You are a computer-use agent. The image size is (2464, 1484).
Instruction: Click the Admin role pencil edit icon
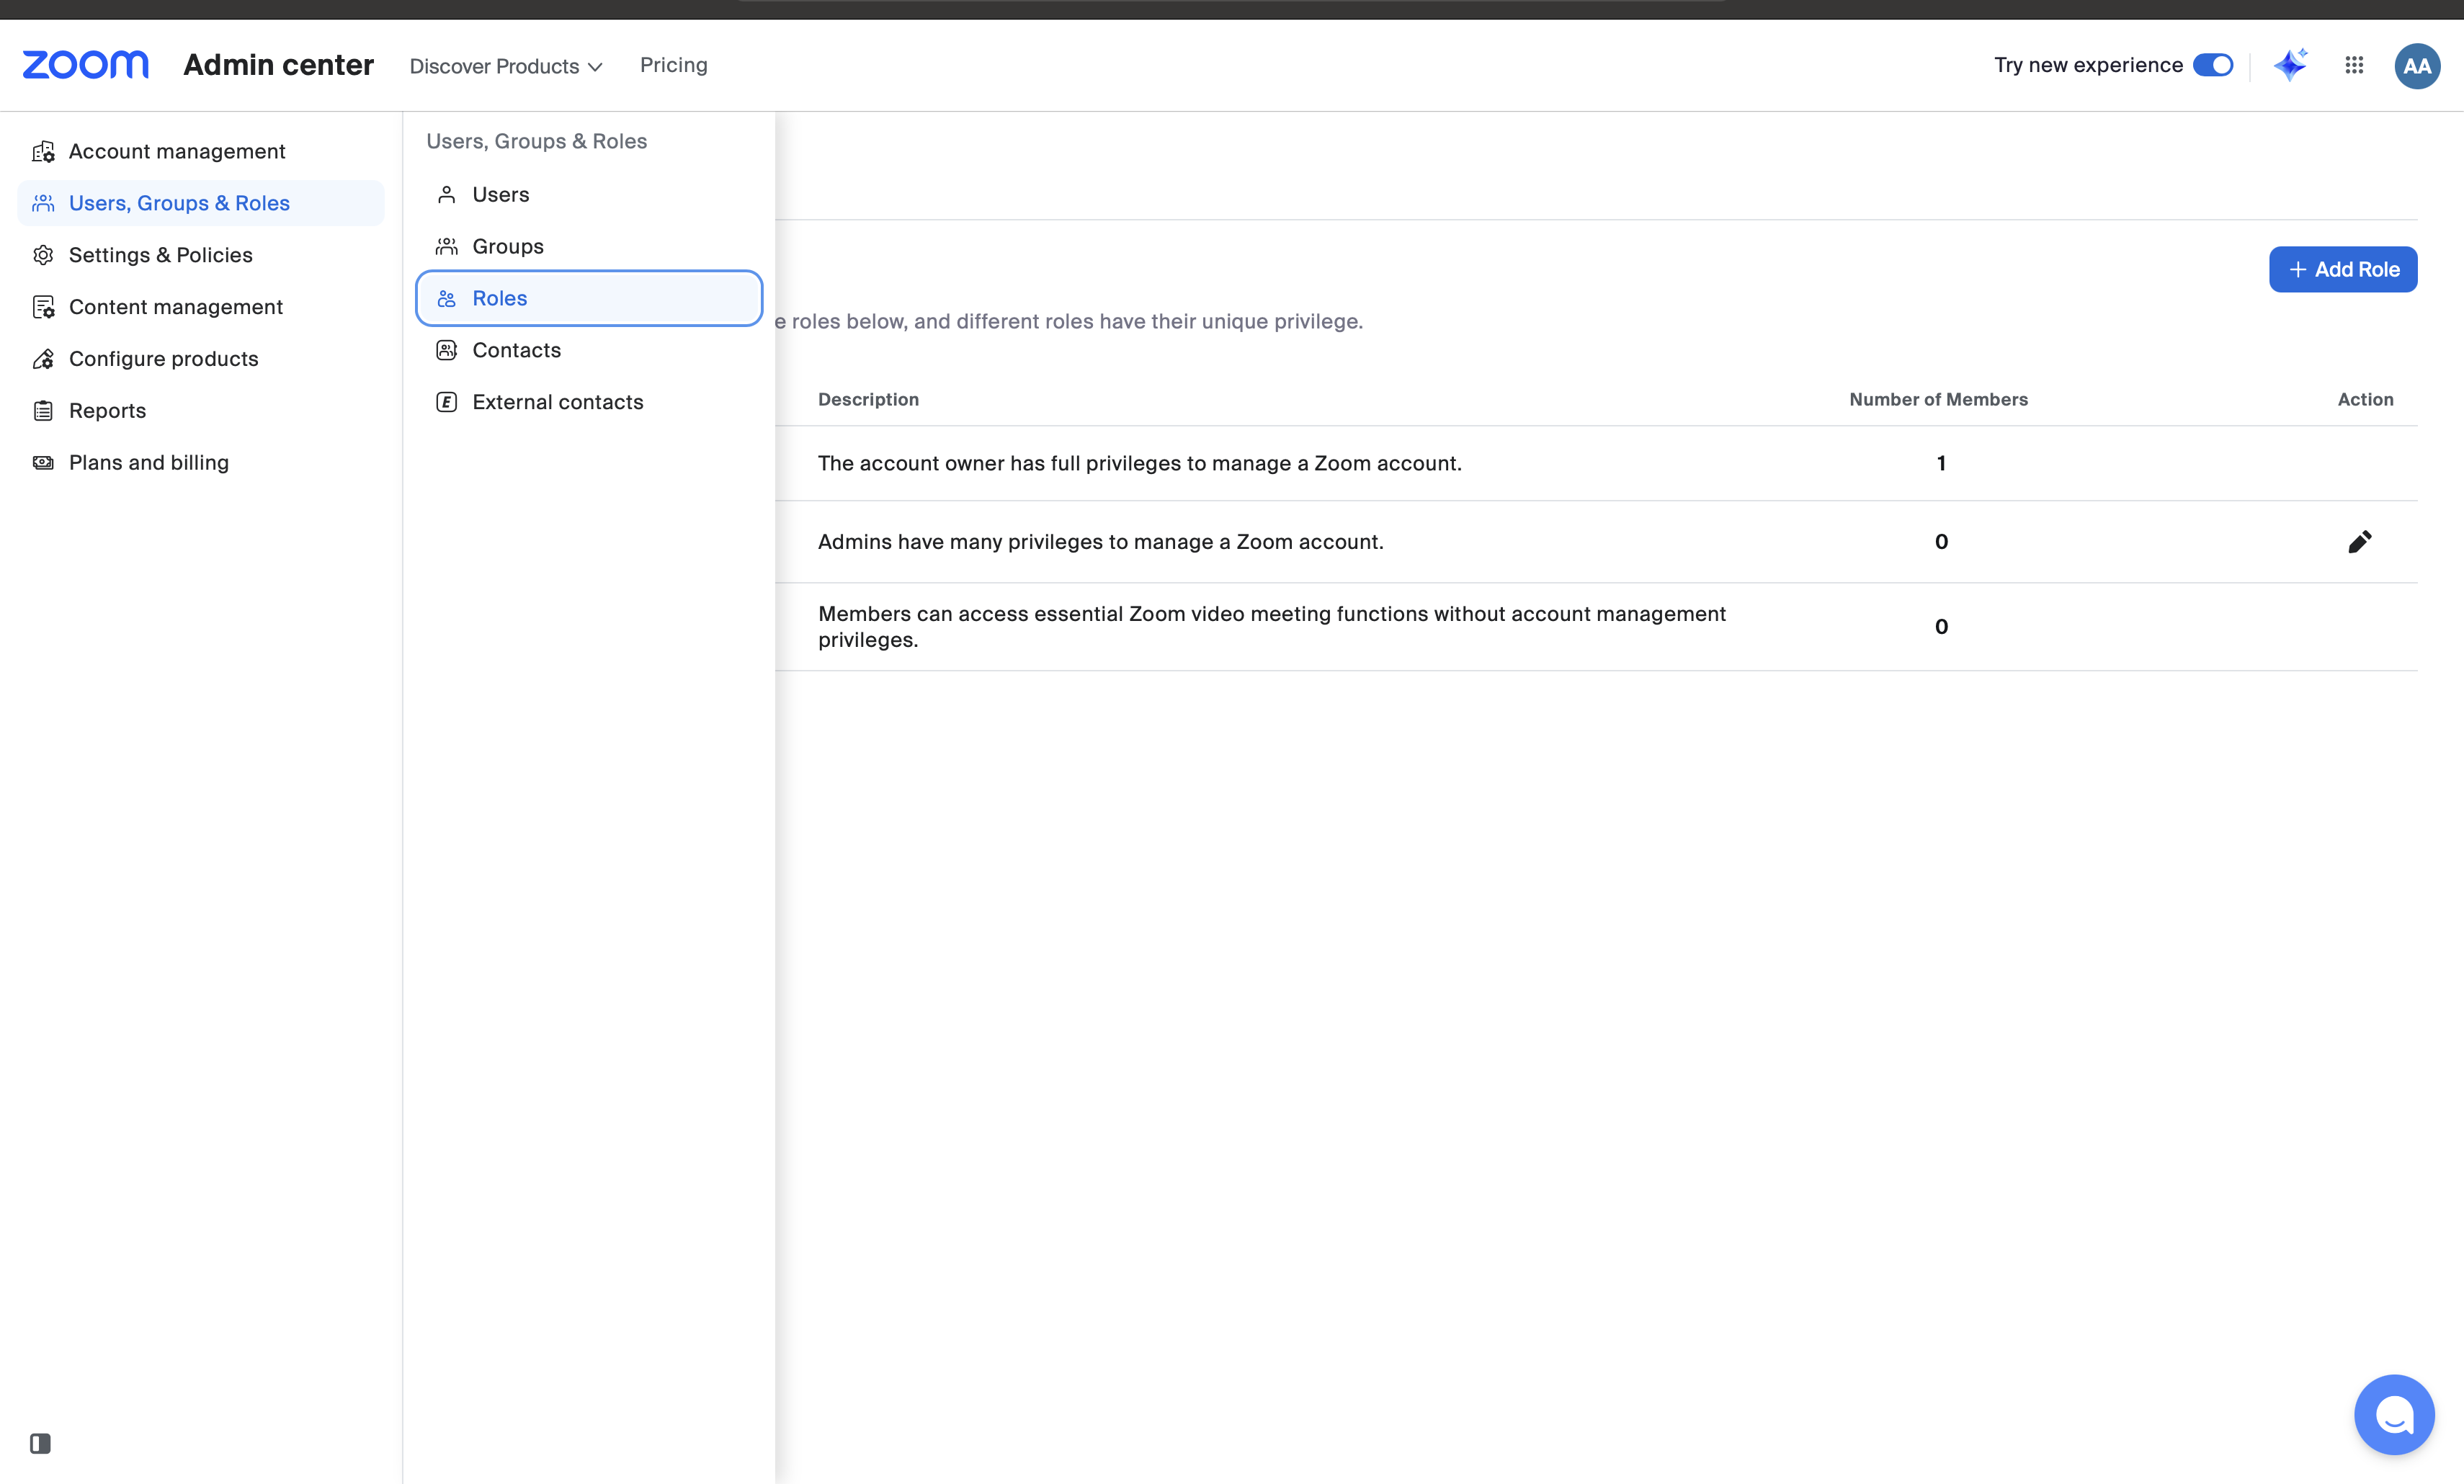[x=2359, y=542]
